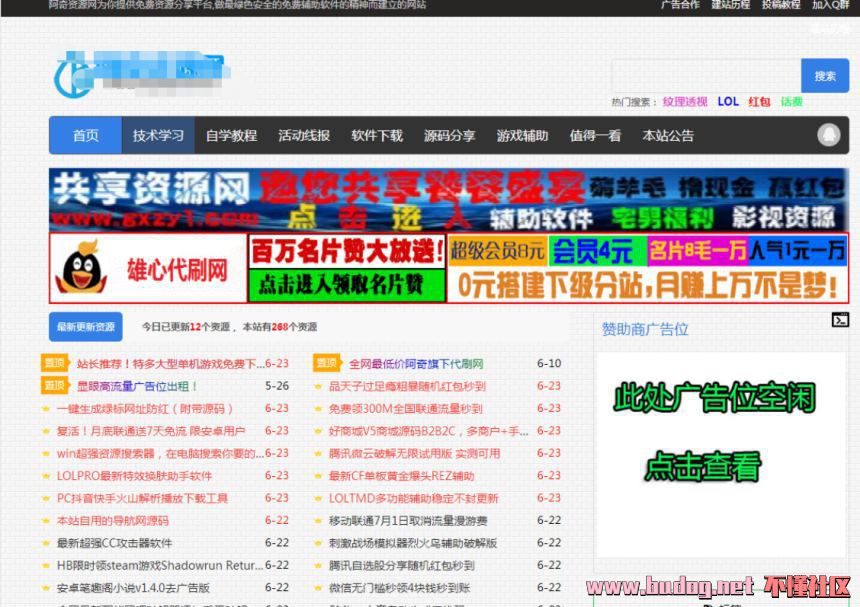The height and width of the screenshot is (607, 860).
Task: Open the 月底联通送7天免流 post
Action: pos(151,431)
